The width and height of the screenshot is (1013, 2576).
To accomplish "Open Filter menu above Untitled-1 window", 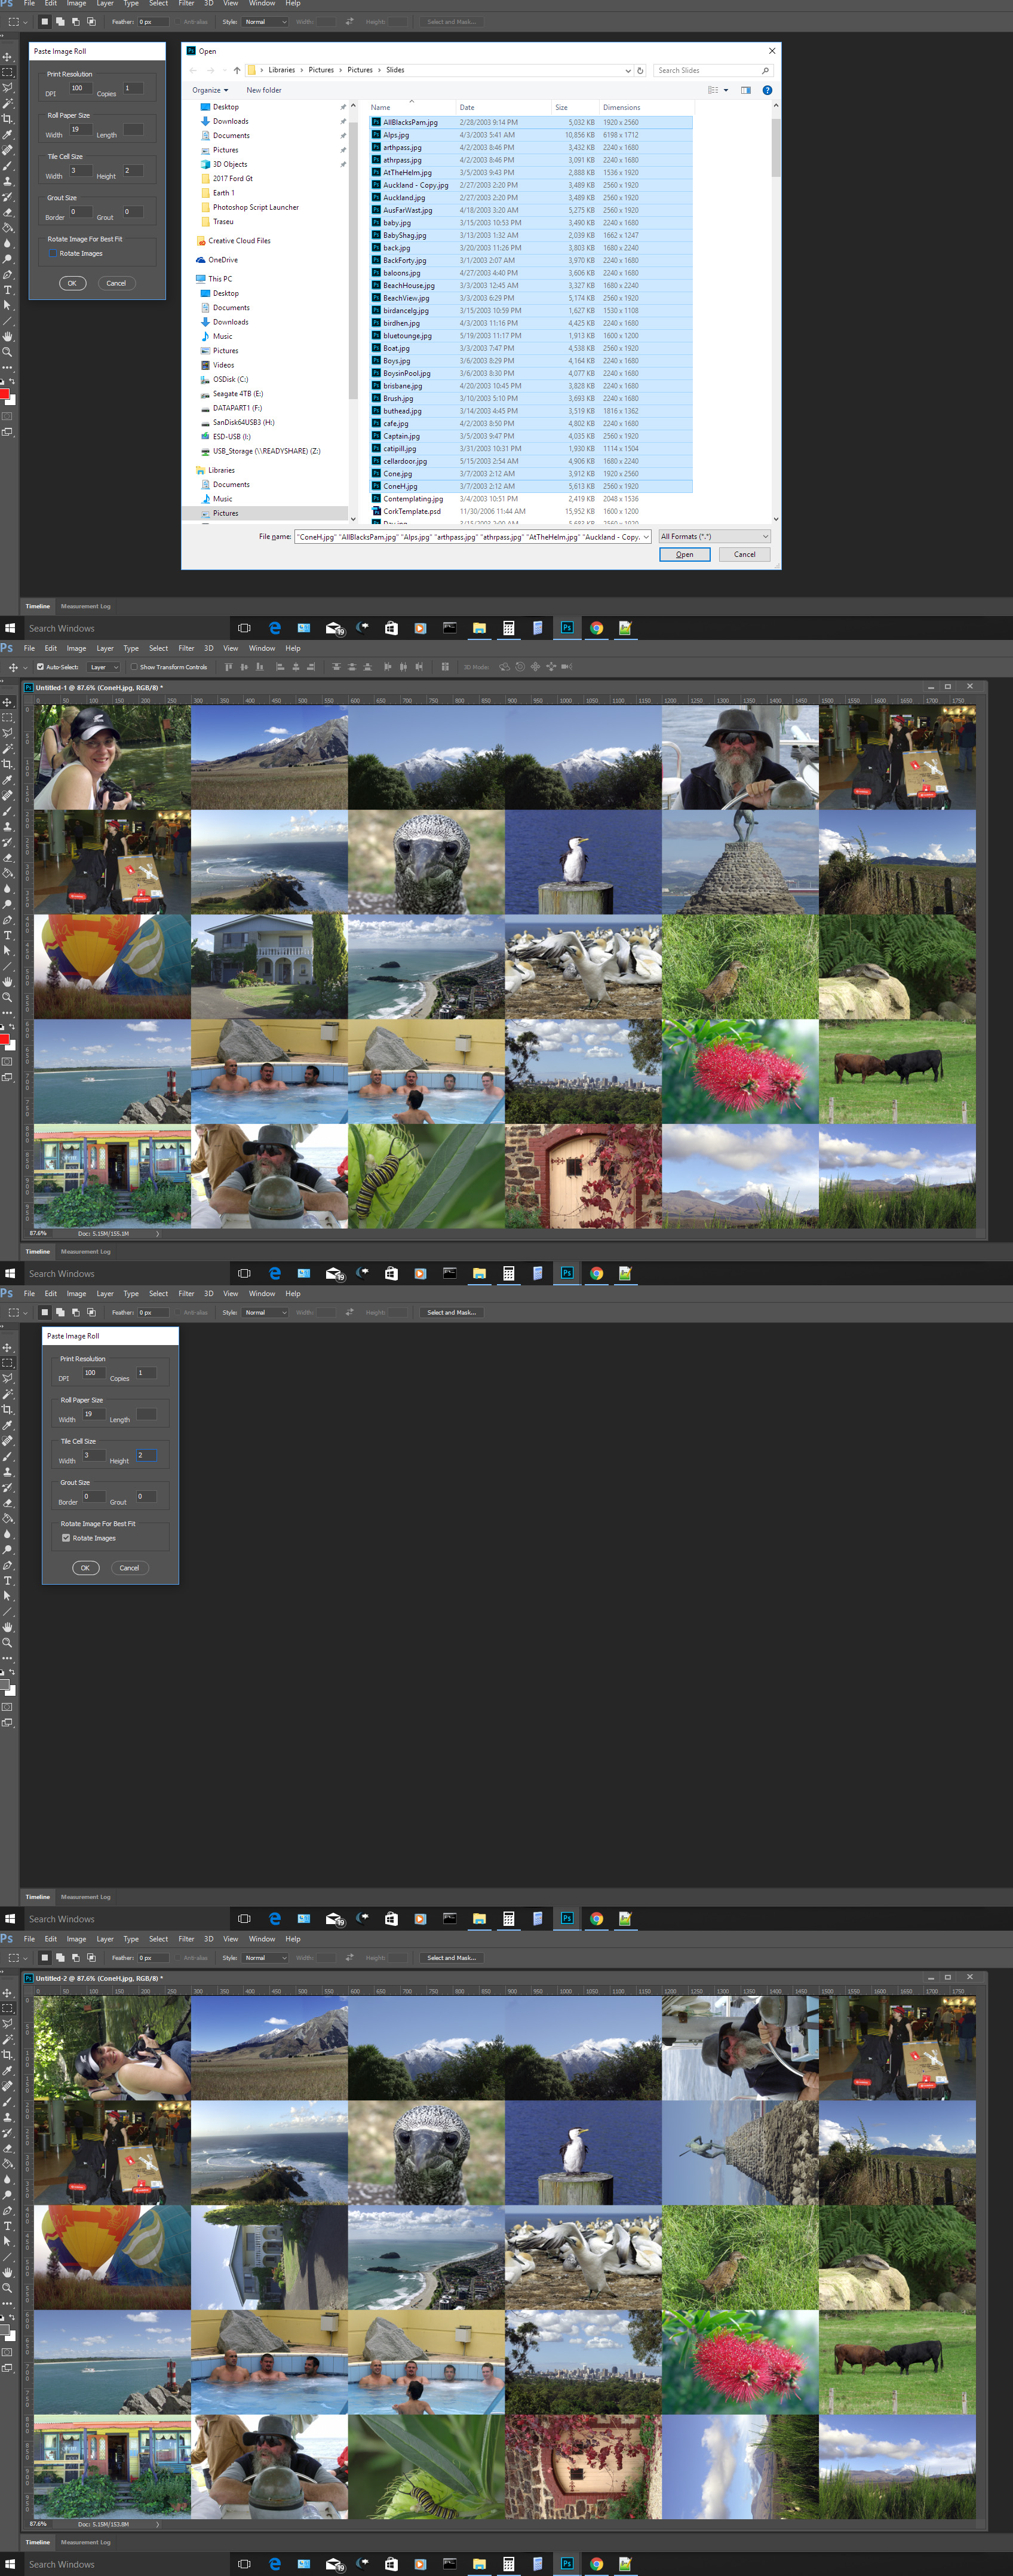I will 186,648.
